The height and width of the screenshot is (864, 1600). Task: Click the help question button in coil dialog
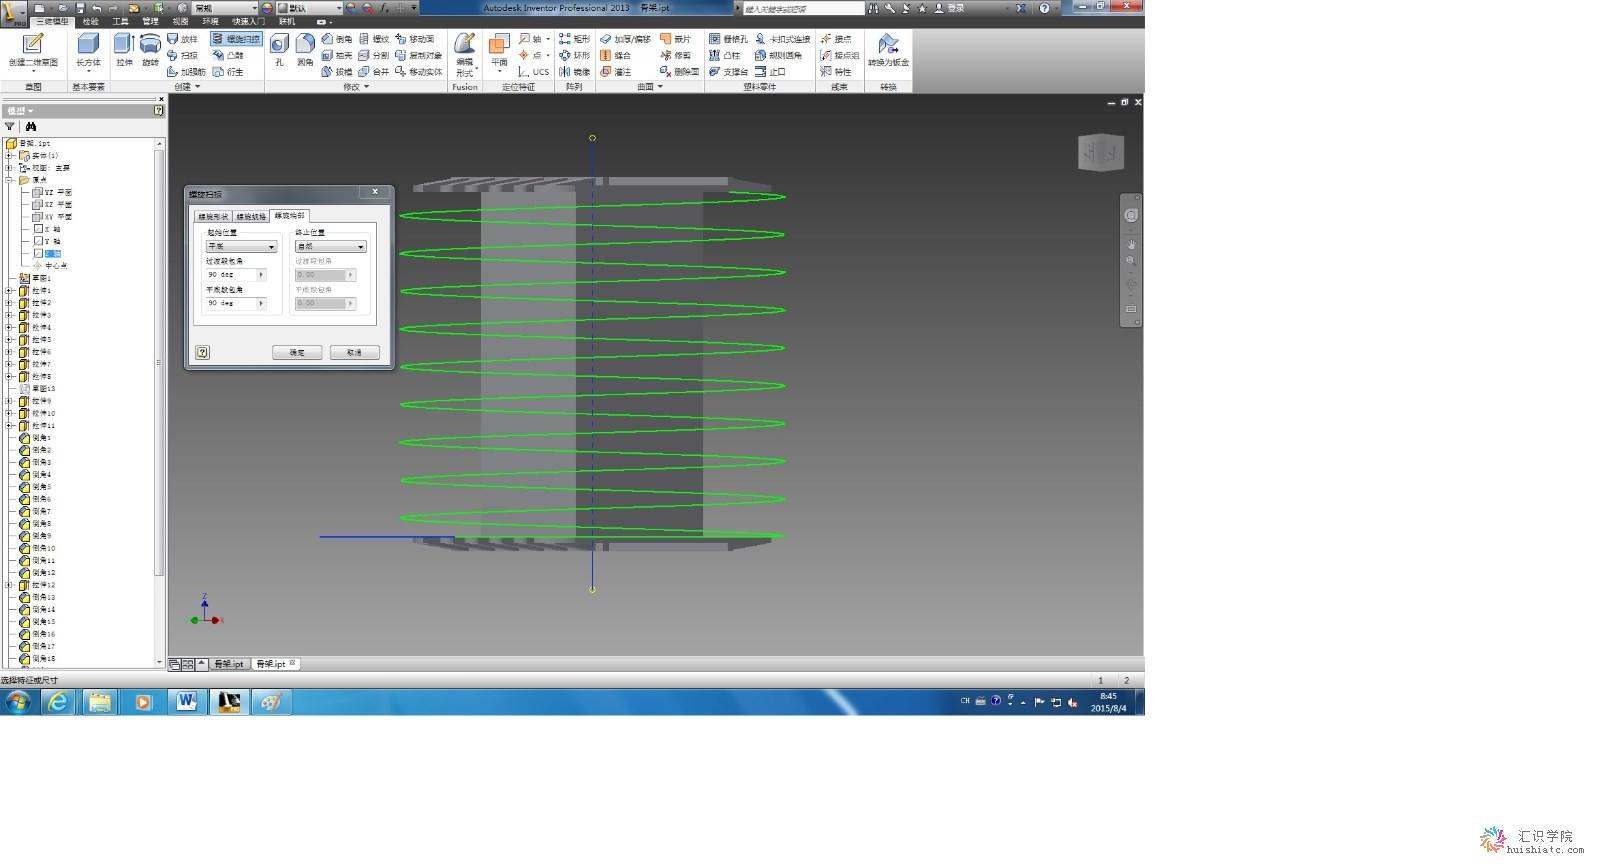tap(203, 352)
